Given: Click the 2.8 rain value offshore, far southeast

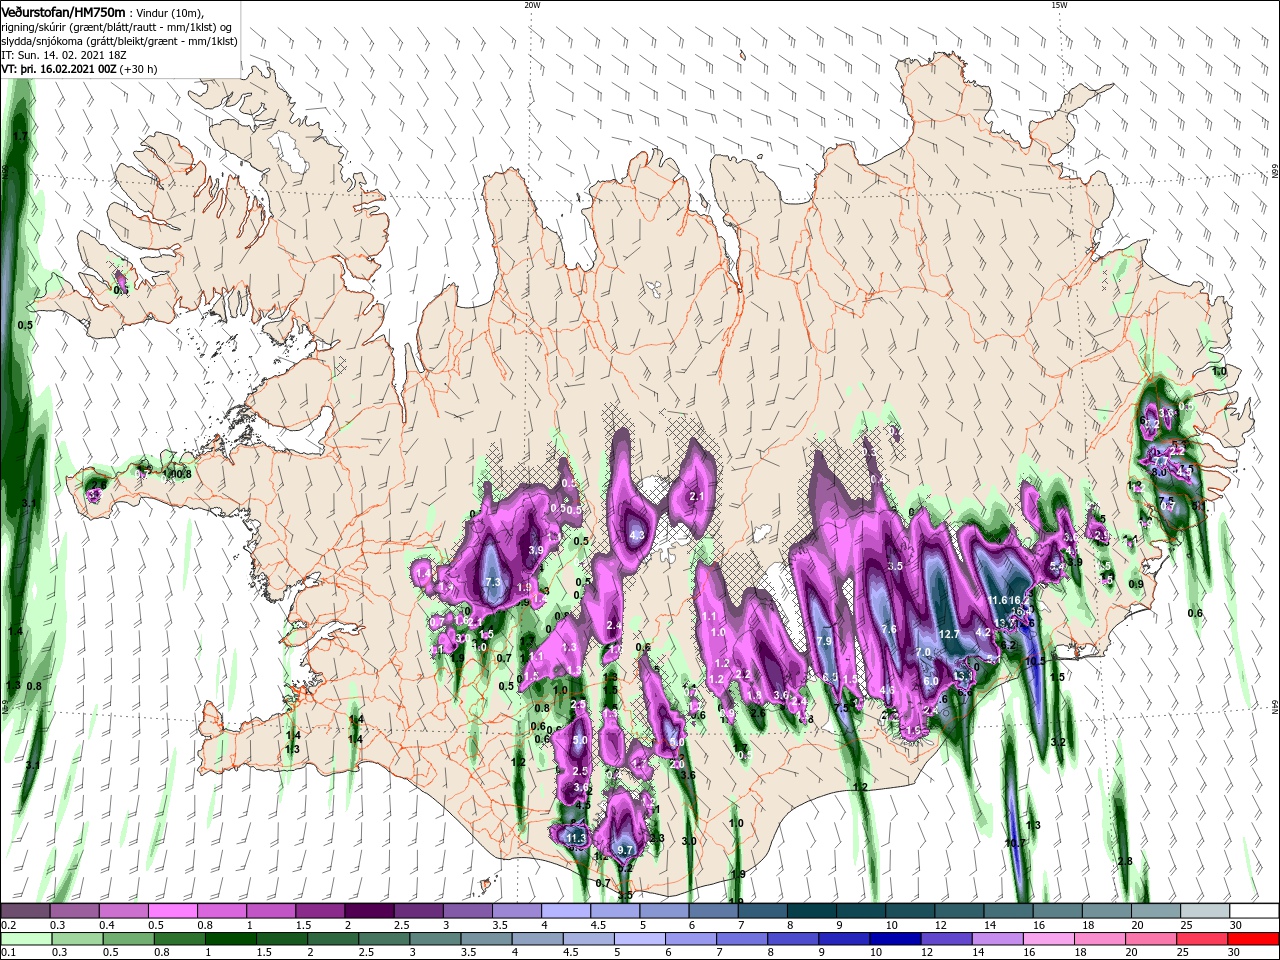Looking at the screenshot, I should (1125, 862).
